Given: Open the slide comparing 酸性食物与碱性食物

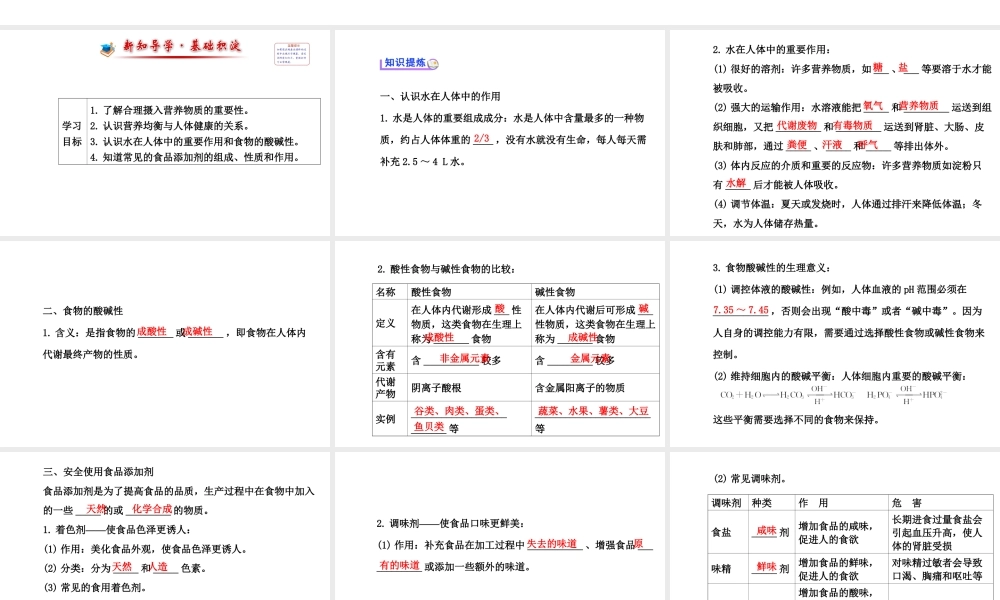Looking at the screenshot, I should click(499, 344).
